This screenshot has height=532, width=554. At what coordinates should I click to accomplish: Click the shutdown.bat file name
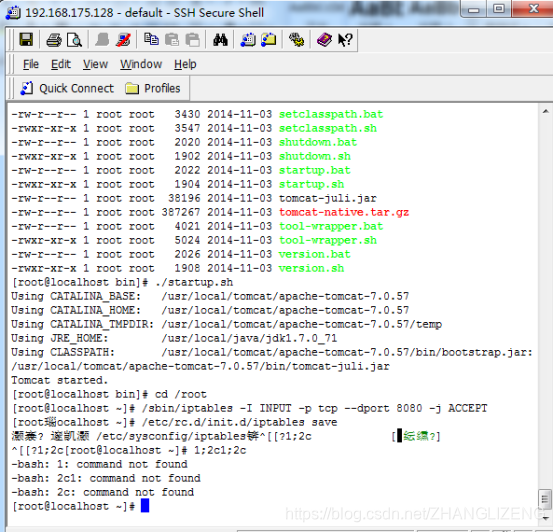pos(318,142)
